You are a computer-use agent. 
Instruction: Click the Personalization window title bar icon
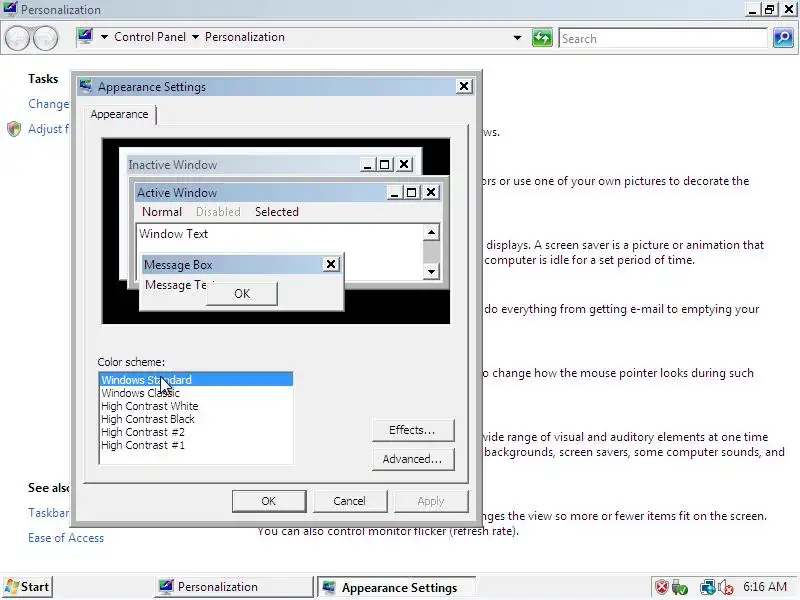click(10, 9)
